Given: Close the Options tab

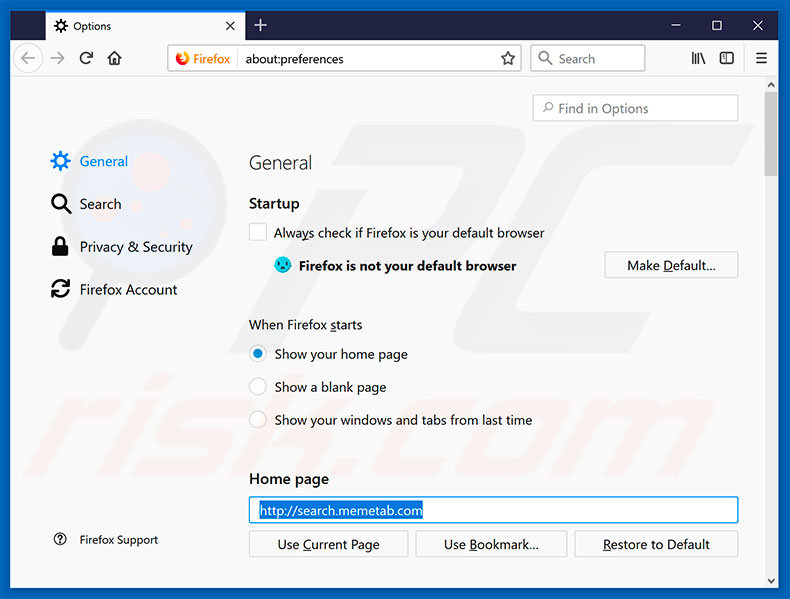Looking at the screenshot, I should point(230,26).
